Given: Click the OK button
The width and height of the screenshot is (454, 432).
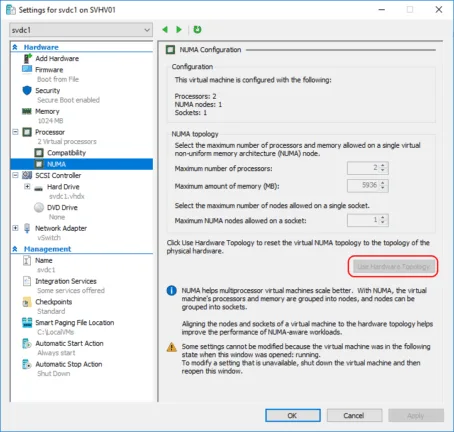Looking at the screenshot, I should tap(293, 416).
